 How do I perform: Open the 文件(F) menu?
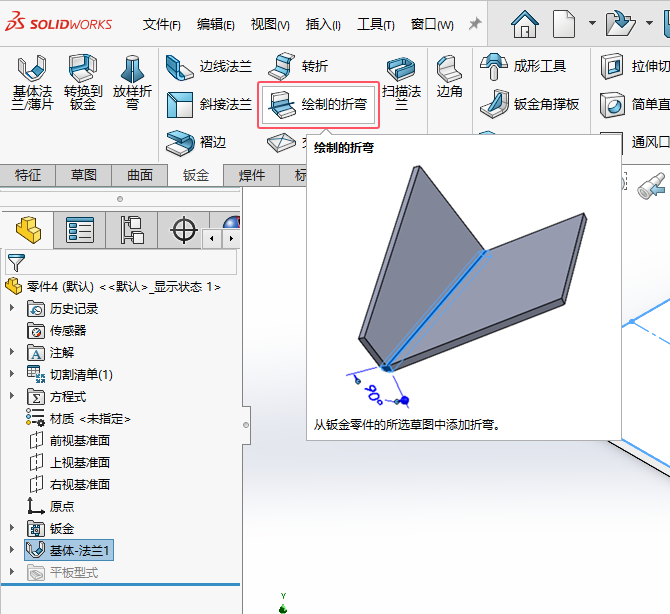coord(162,24)
